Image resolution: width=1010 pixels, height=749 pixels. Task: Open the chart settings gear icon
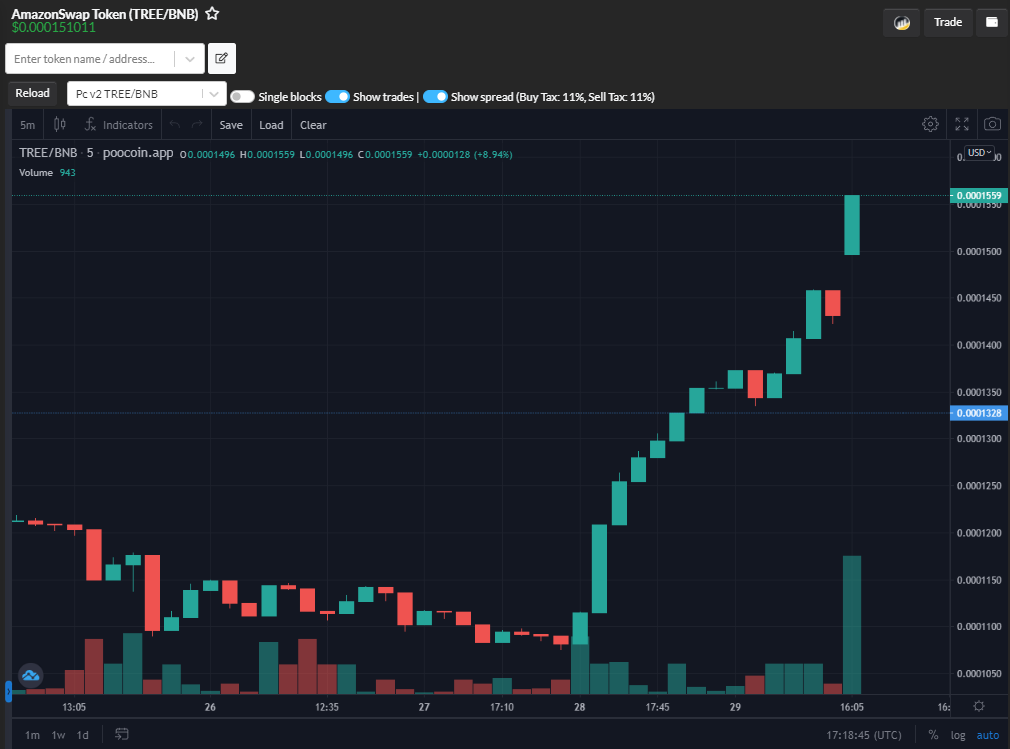tap(930, 124)
